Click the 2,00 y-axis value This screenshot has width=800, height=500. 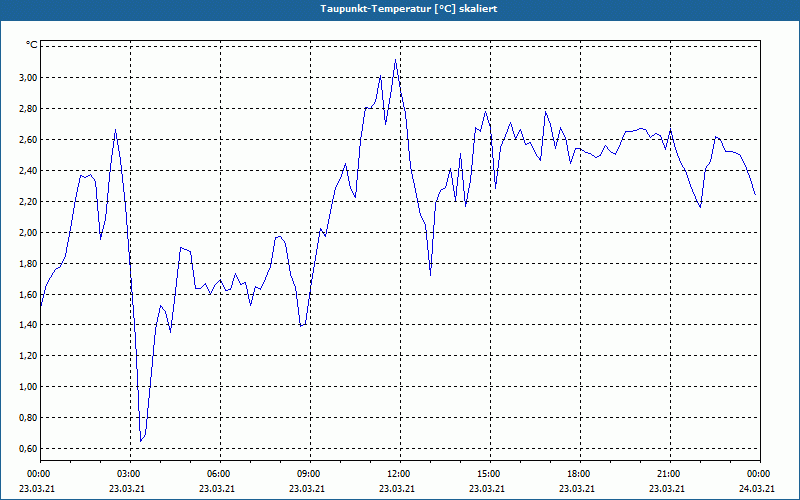pyautogui.click(x=29, y=232)
